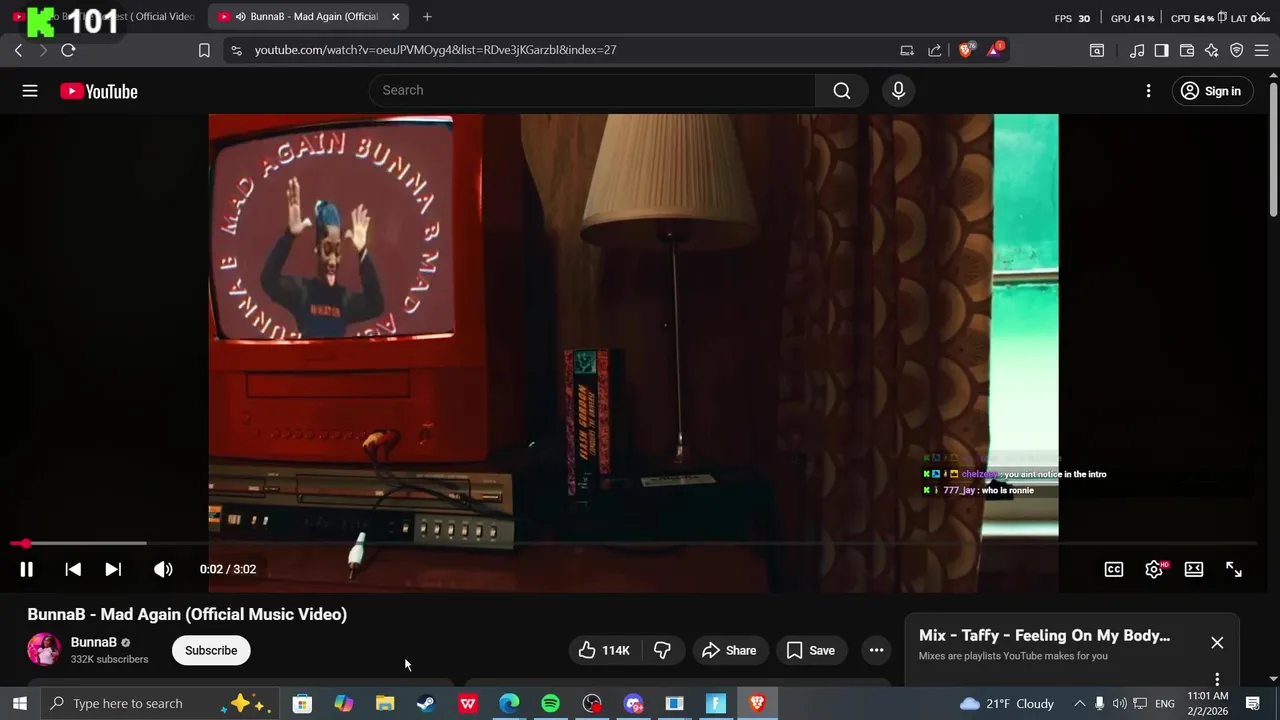
Task: Launch Microsoft Store from taskbar
Action: coord(302,703)
